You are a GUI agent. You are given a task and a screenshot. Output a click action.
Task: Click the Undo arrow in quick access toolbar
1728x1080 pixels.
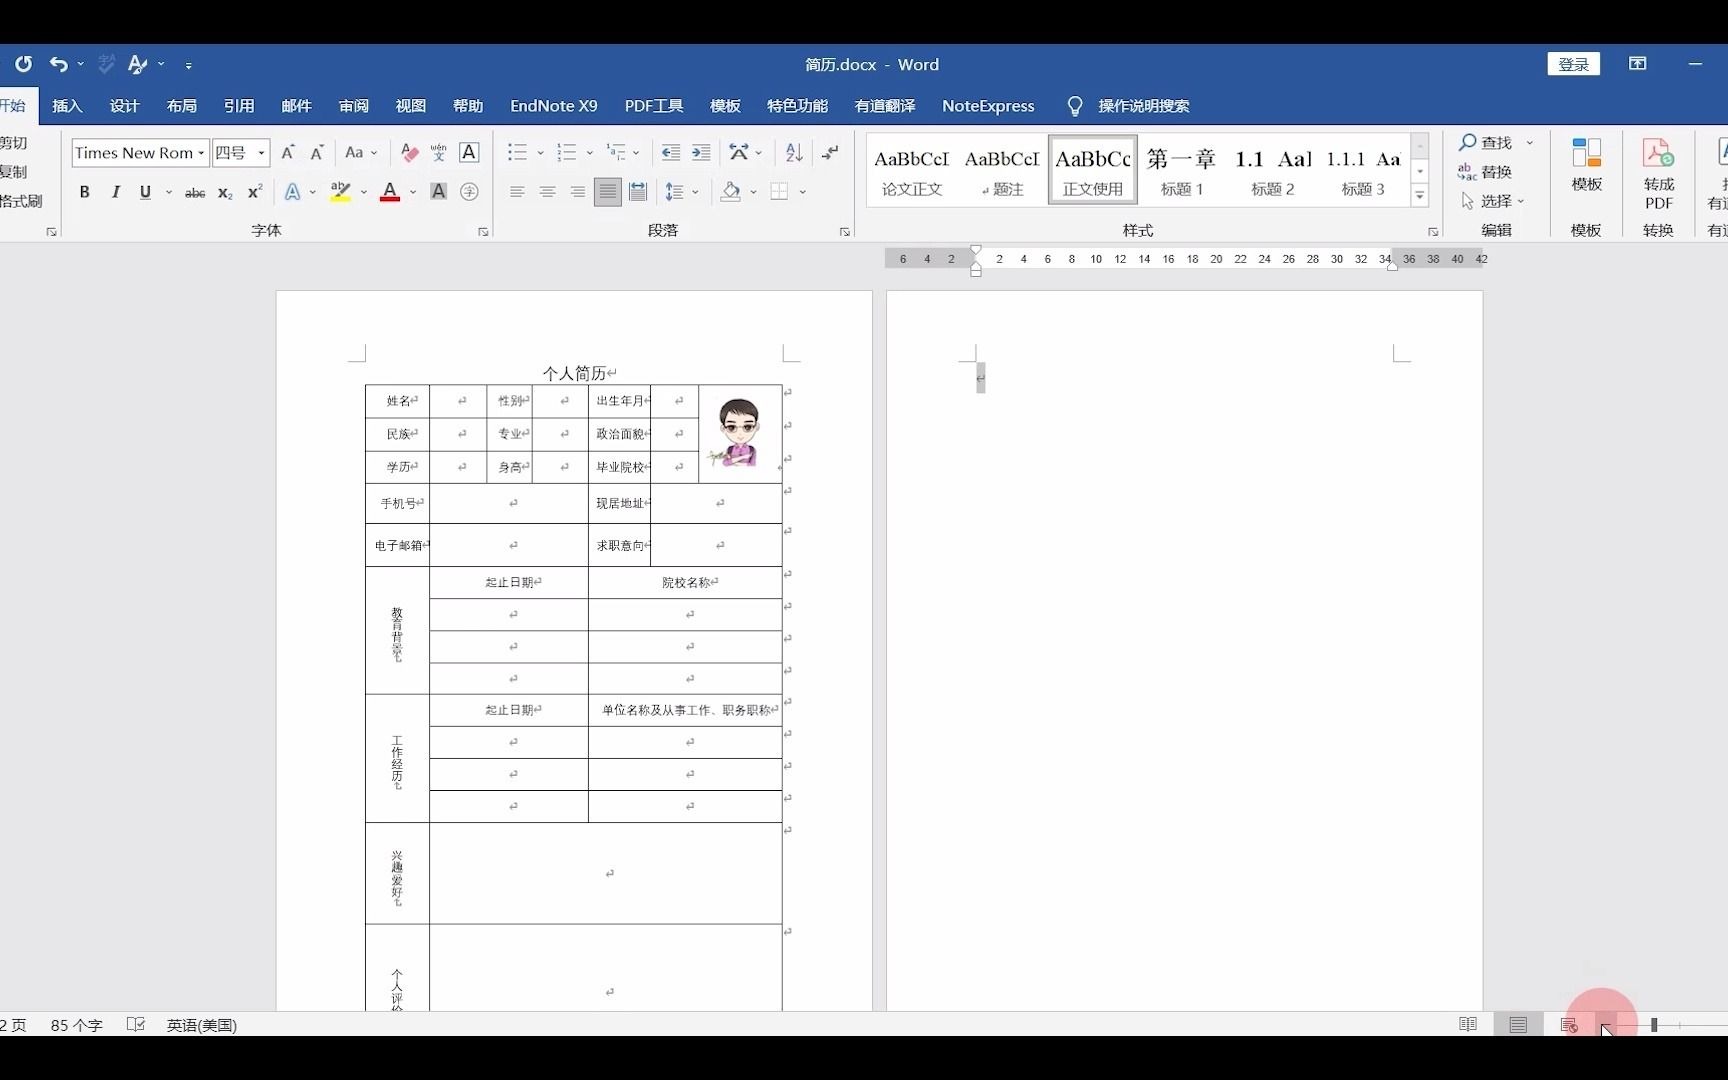59,64
